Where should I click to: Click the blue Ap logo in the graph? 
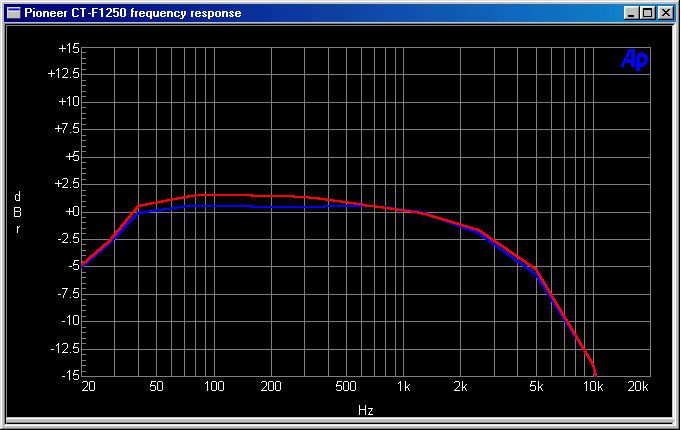click(635, 60)
